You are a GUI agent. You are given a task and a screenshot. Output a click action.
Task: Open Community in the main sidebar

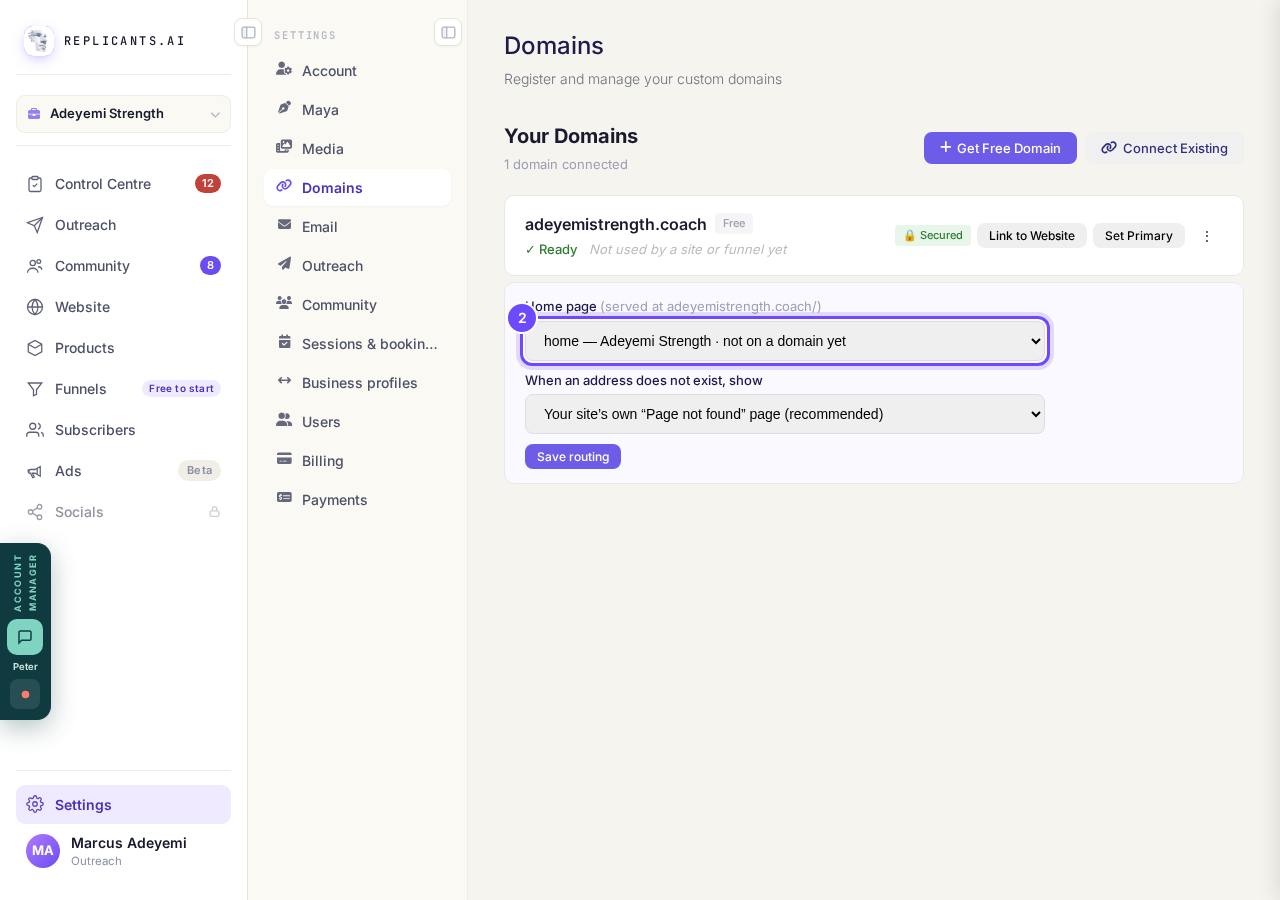tap(123, 266)
